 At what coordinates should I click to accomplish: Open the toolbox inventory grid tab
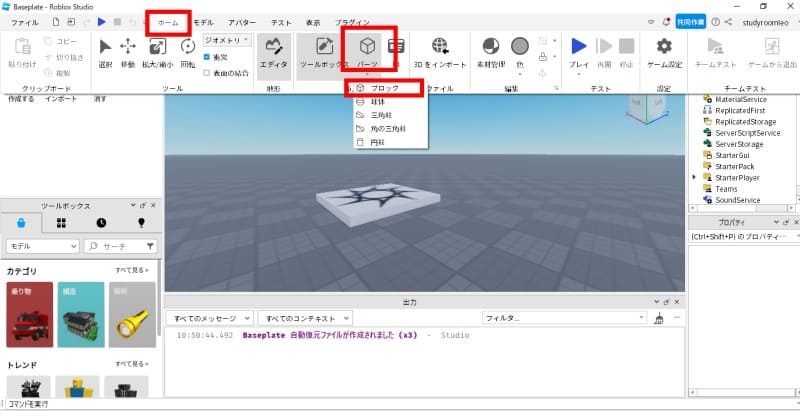pos(61,223)
